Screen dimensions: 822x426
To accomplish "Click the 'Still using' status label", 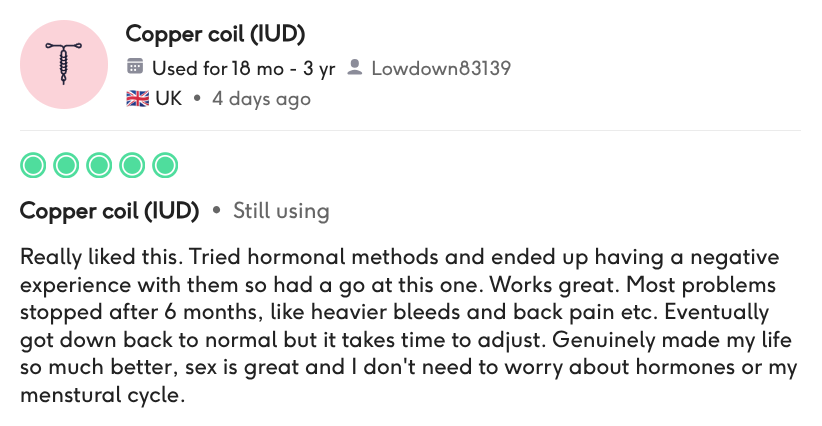I will click(x=281, y=211).
